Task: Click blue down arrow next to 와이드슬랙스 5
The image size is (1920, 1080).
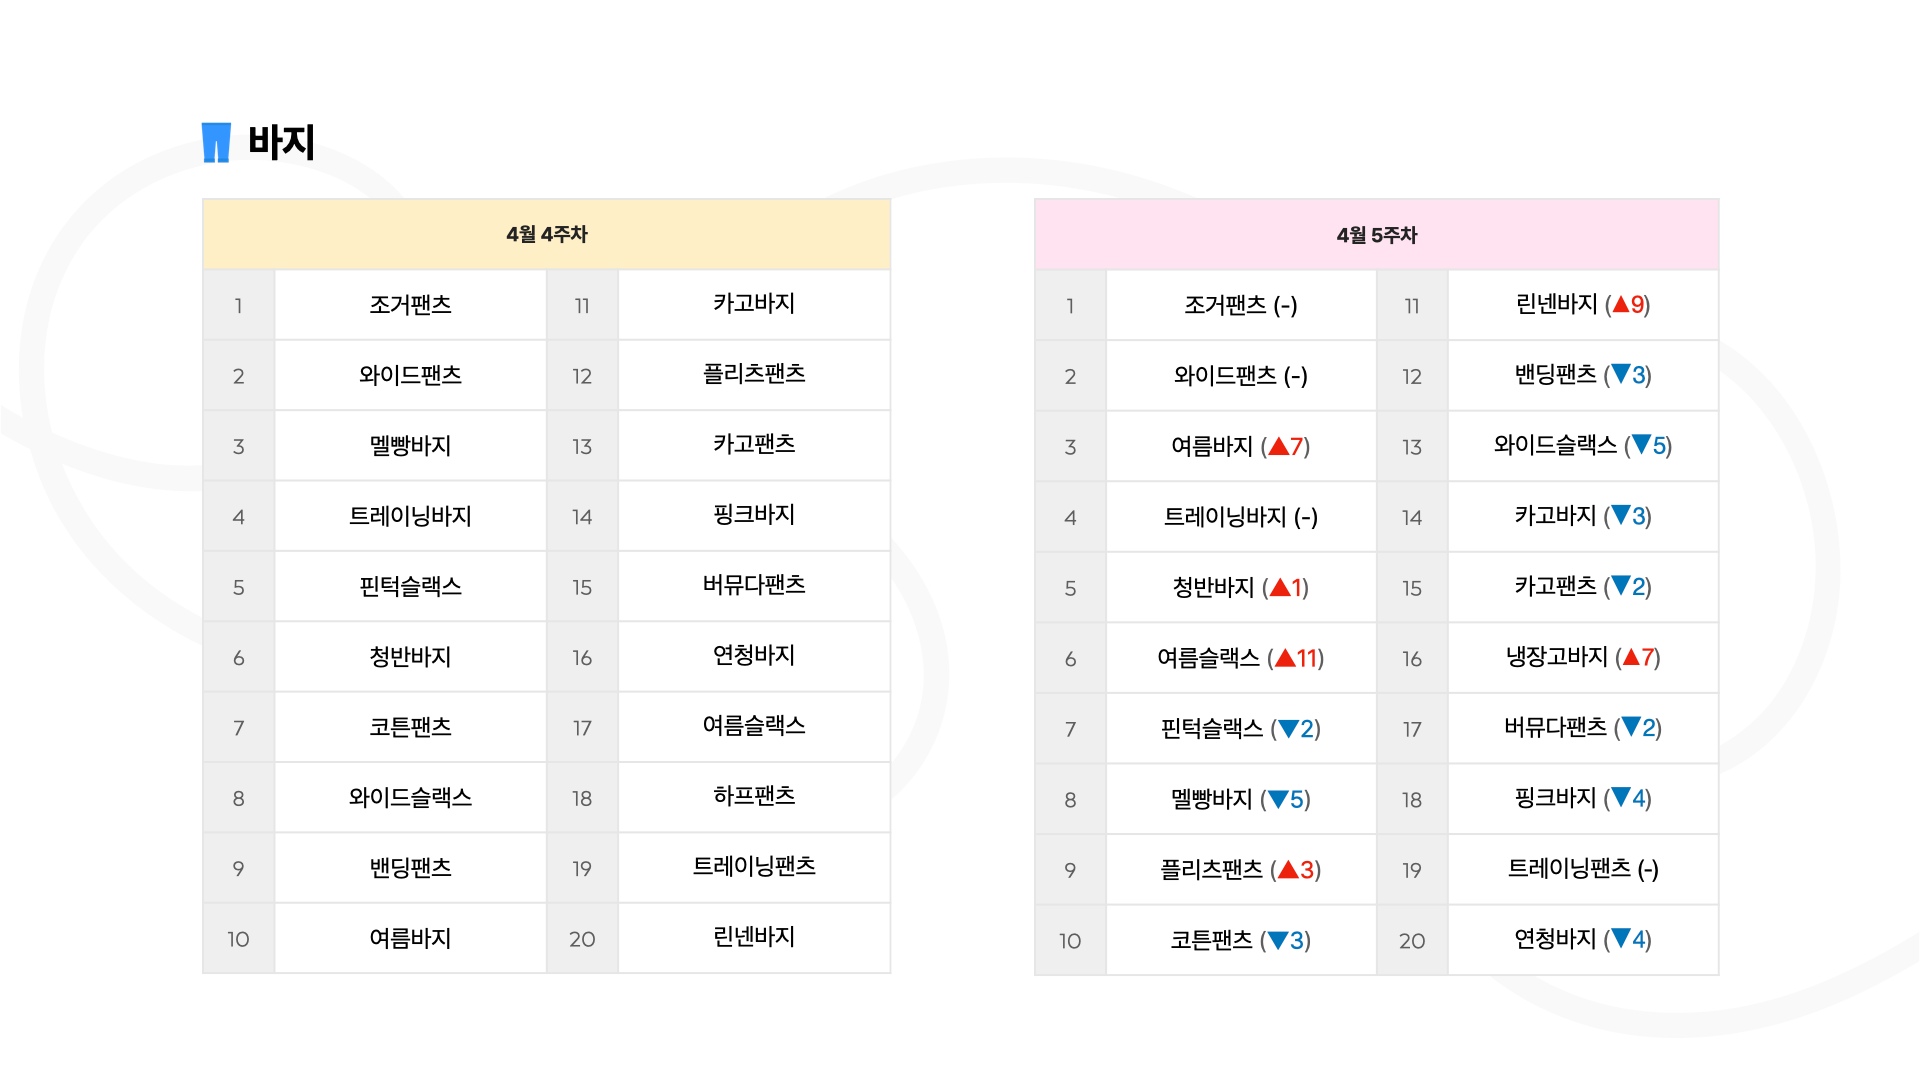Action: point(1641,444)
